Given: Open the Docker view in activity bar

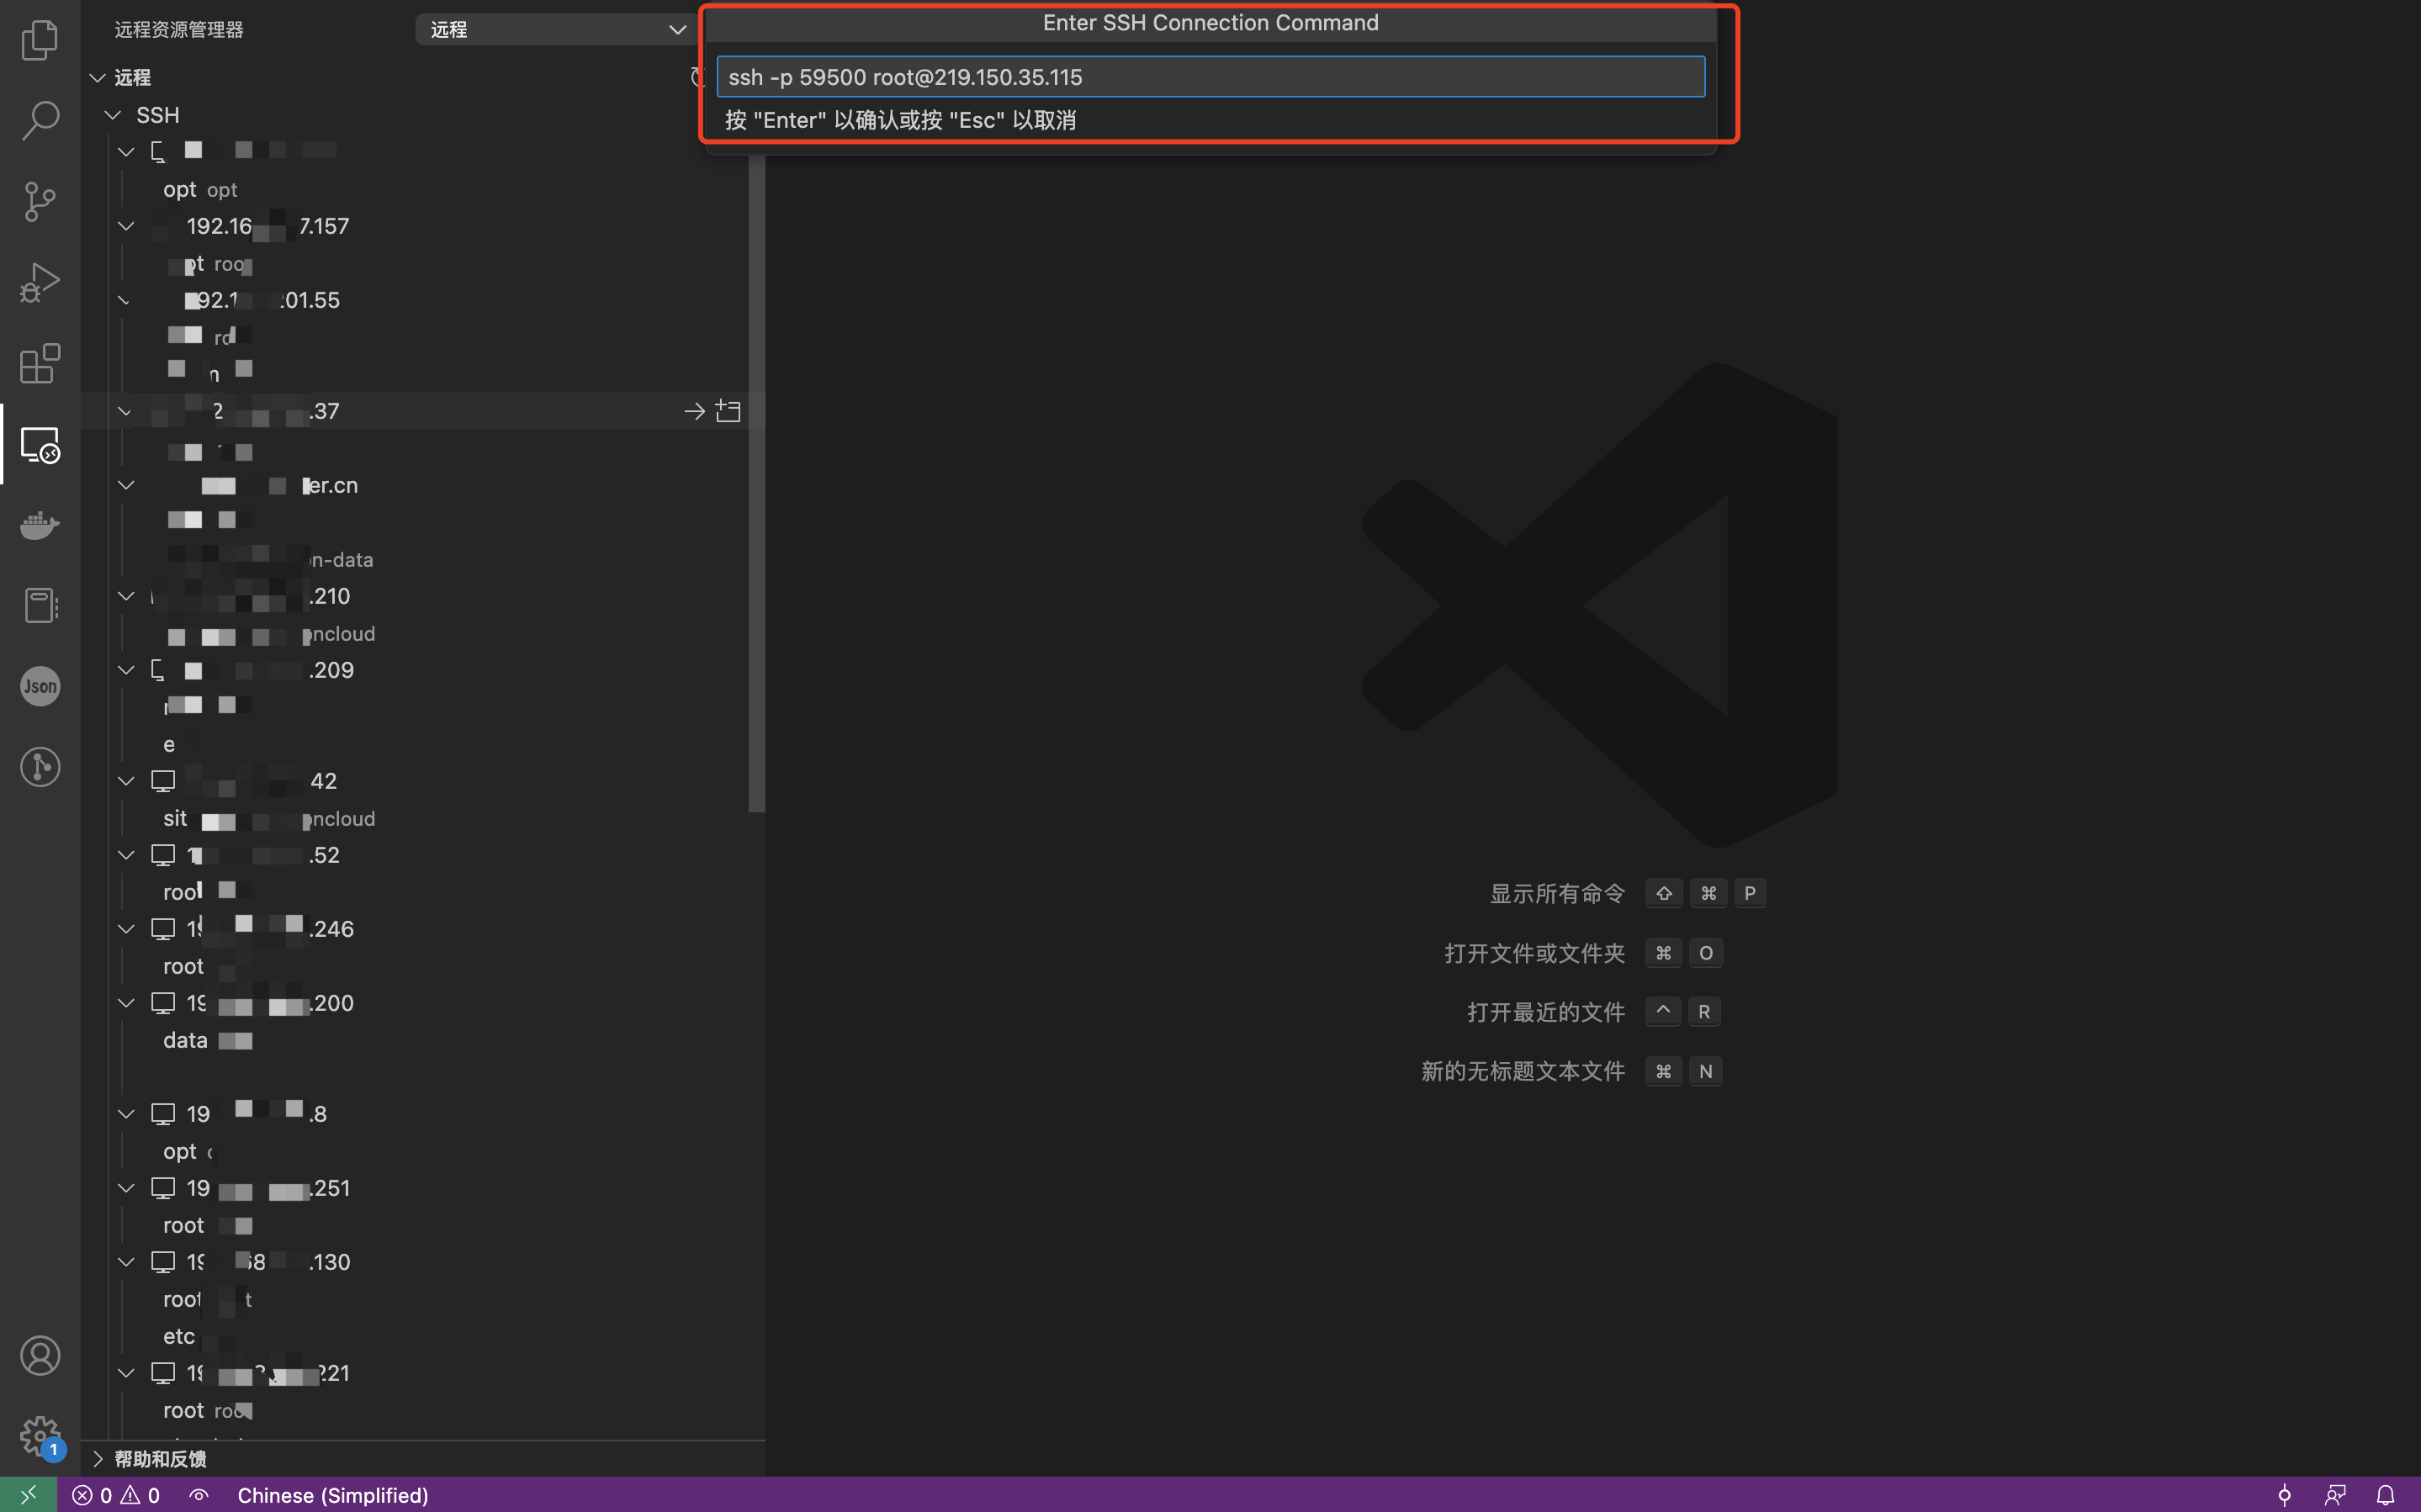Looking at the screenshot, I should [40, 524].
